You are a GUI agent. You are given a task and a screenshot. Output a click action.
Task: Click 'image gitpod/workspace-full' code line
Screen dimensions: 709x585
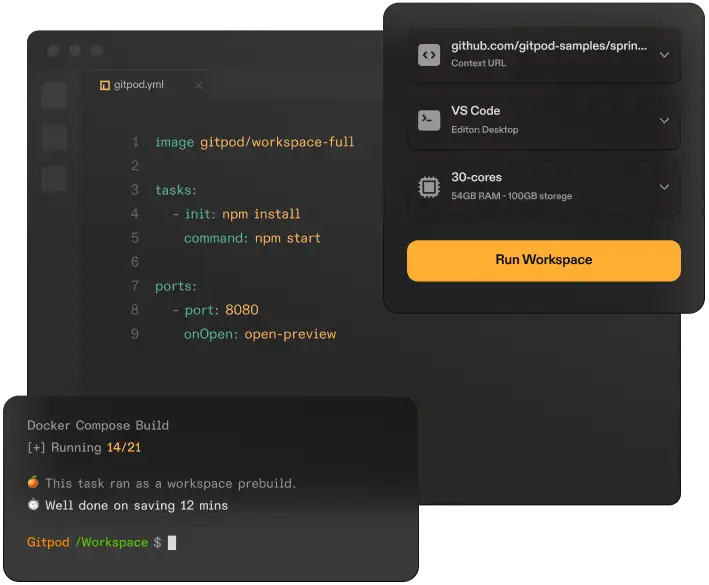(x=254, y=142)
